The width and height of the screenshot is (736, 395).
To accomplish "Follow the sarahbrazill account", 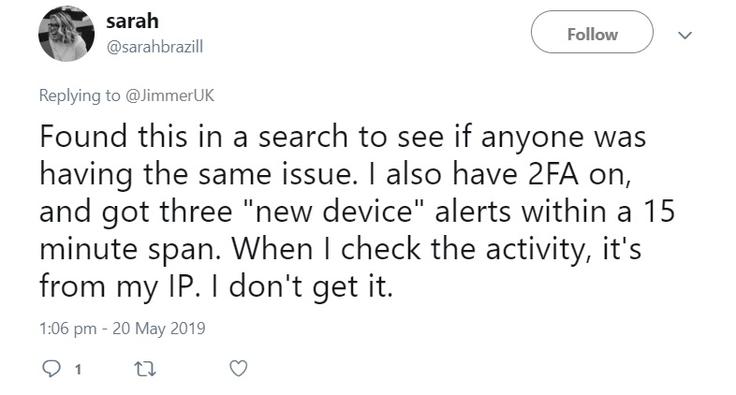I will 592,32.
